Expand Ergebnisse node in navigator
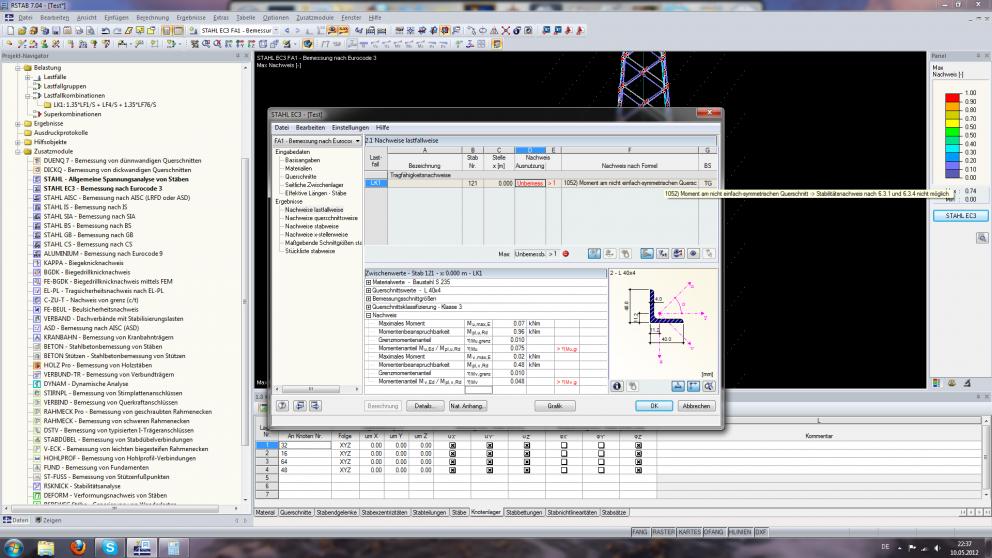This screenshot has width=992, height=558. (18, 124)
